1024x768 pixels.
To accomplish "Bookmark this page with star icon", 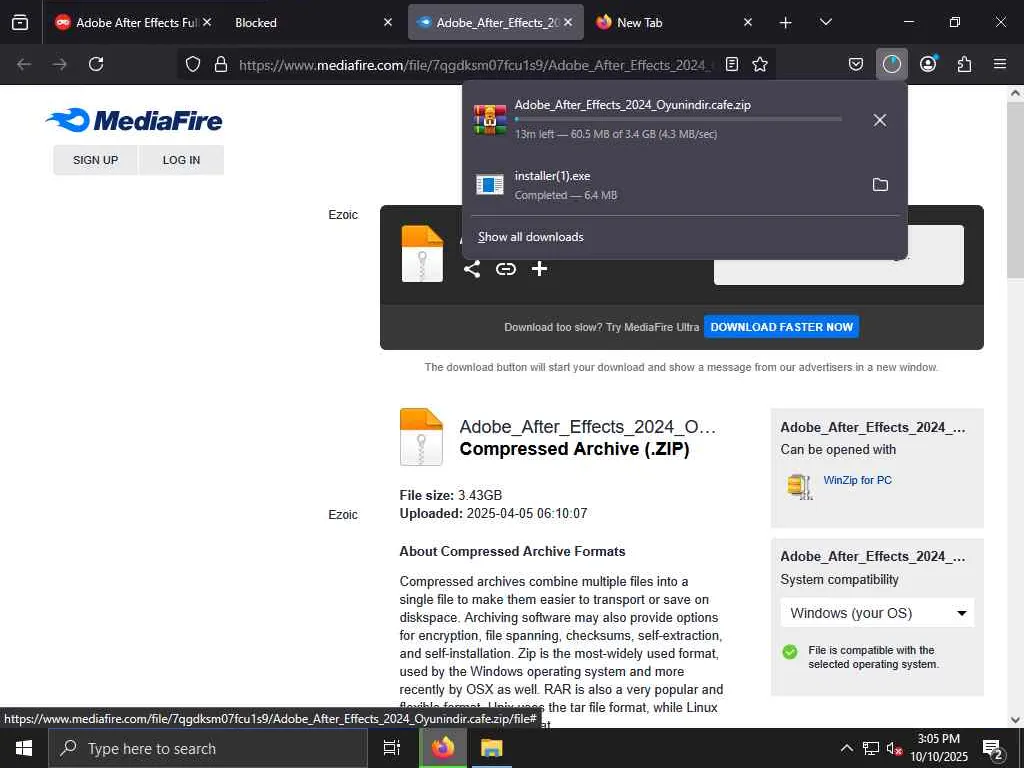I will pyautogui.click(x=760, y=64).
